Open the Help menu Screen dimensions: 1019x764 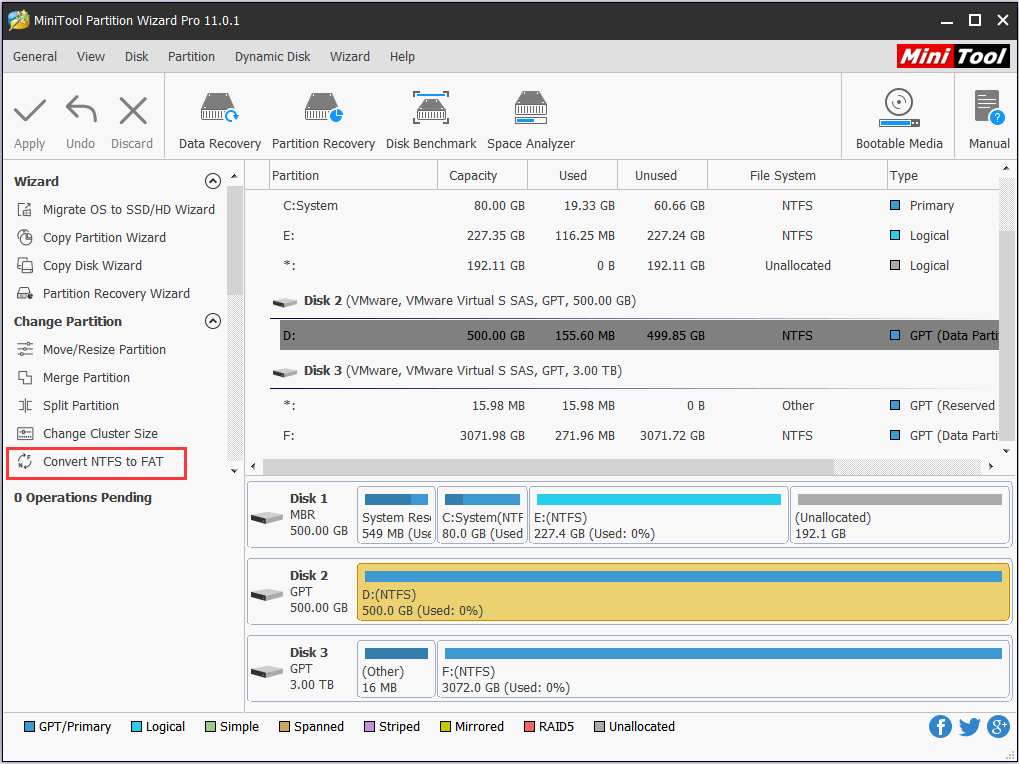click(402, 57)
